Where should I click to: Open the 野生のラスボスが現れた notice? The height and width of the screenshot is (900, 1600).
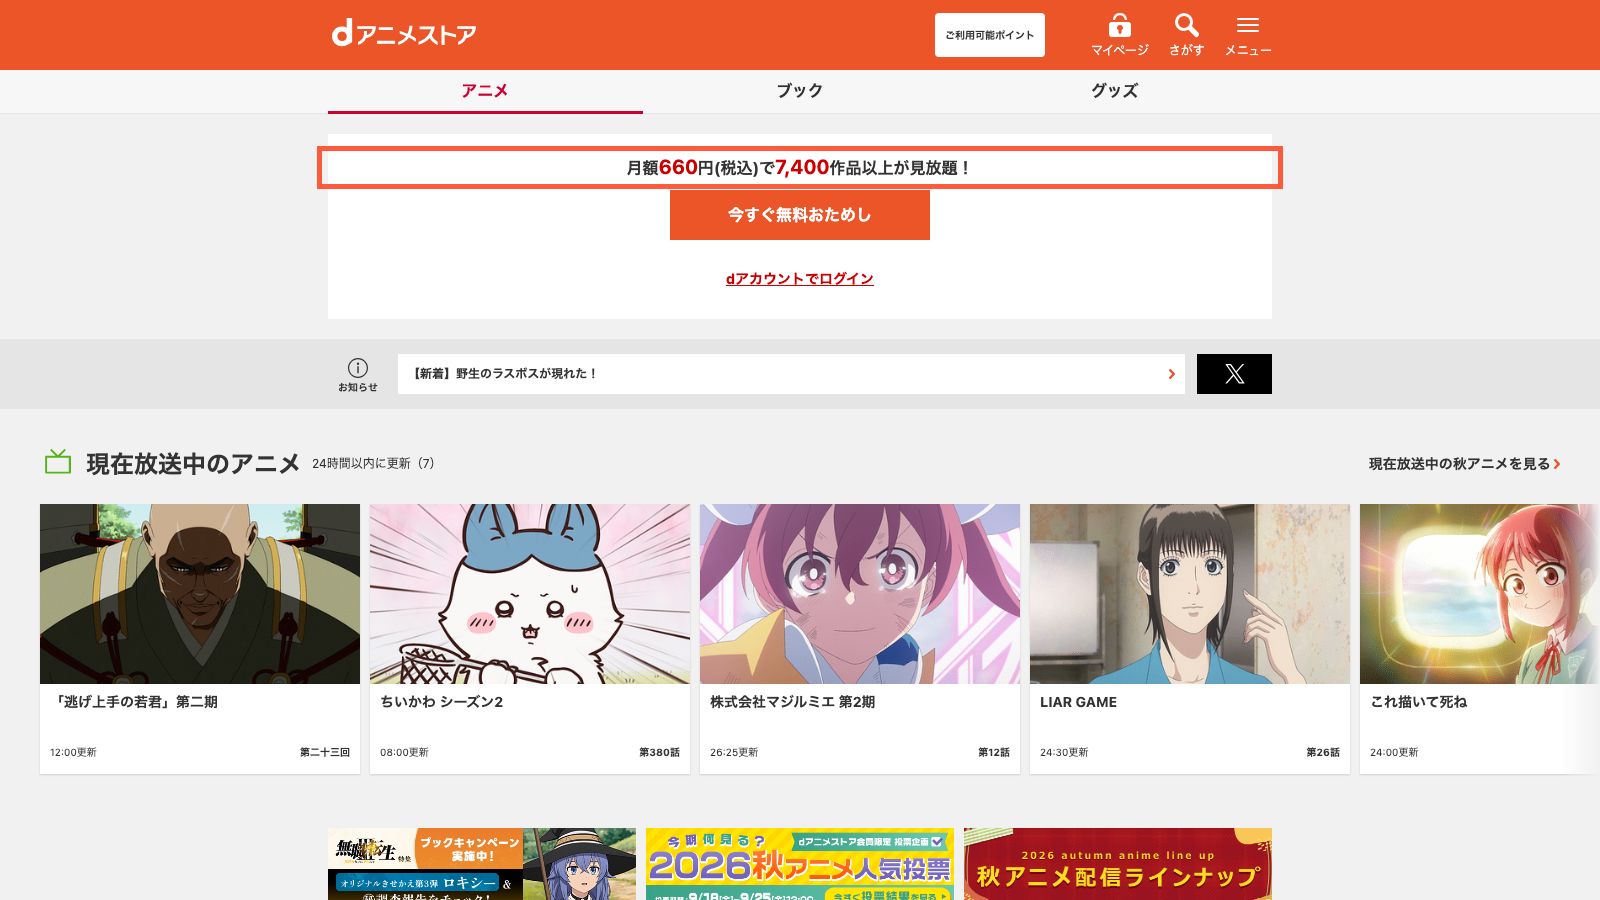pos(791,374)
